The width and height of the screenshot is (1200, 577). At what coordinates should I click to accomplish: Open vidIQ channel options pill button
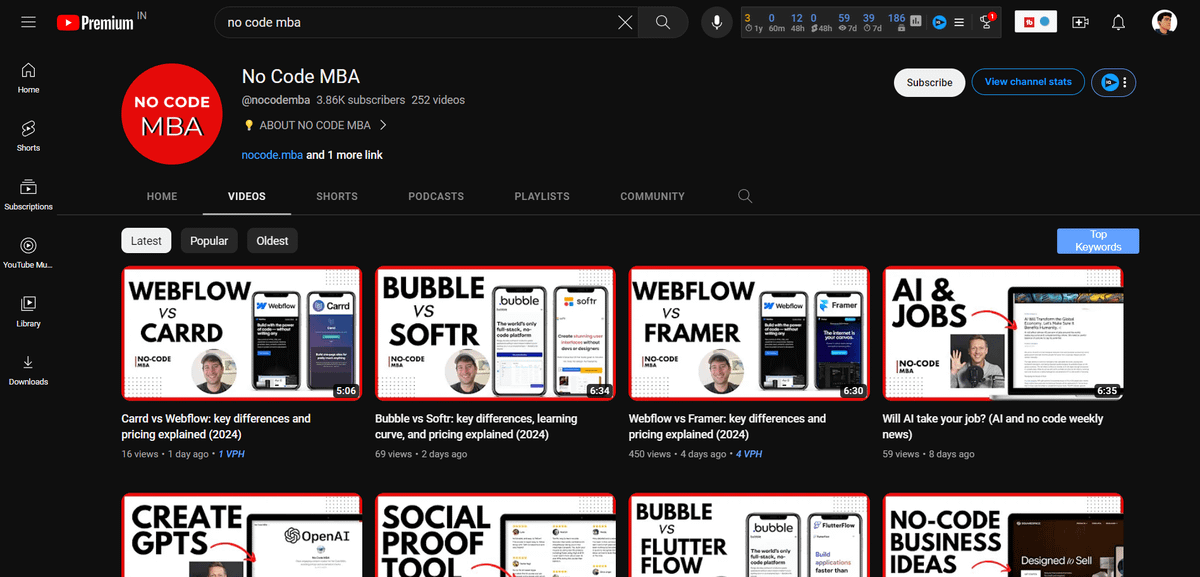click(x=1114, y=83)
